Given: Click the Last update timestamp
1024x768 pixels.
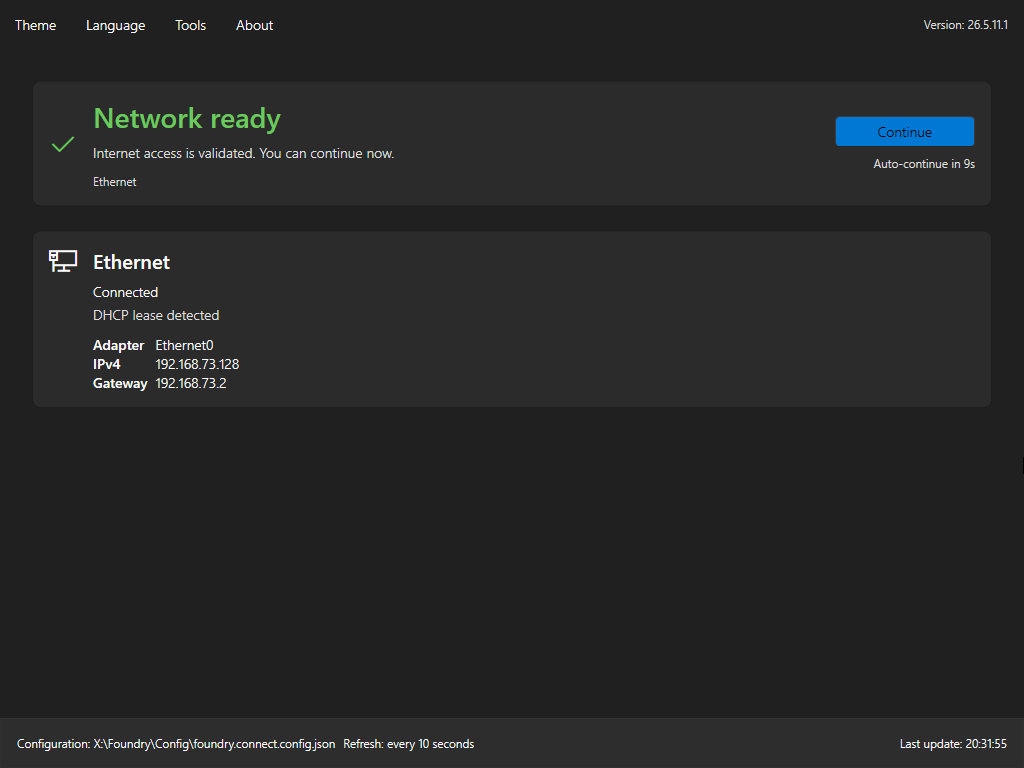Looking at the screenshot, I should coord(953,744).
